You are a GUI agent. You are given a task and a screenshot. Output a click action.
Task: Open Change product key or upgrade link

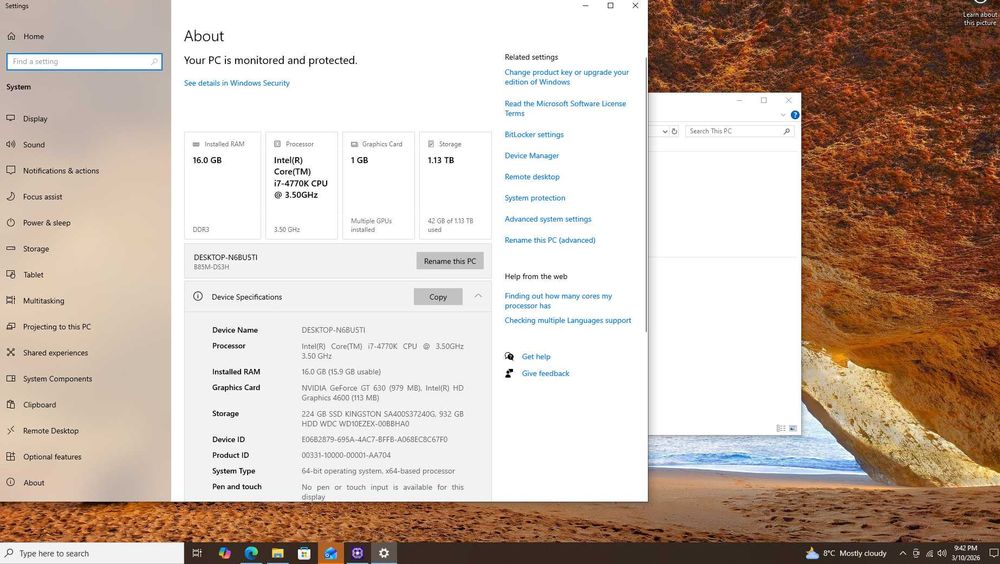[x=566, y=77]
